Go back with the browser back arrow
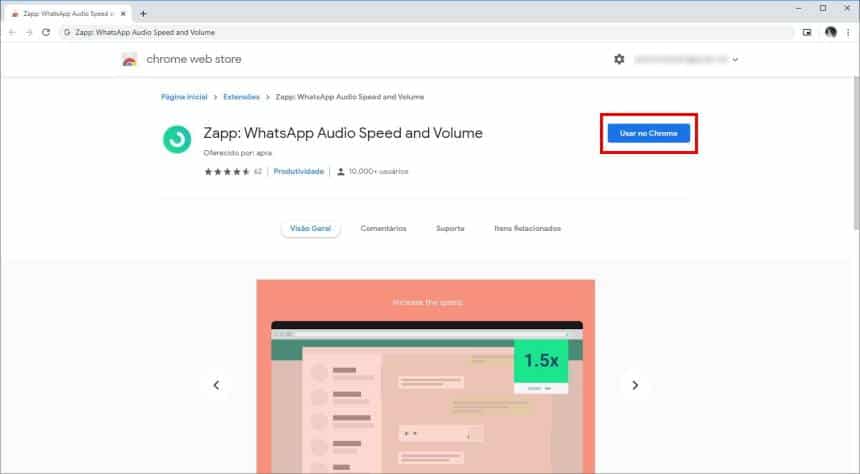The height and width of the screenshot is (474, 860). [12, 32]
